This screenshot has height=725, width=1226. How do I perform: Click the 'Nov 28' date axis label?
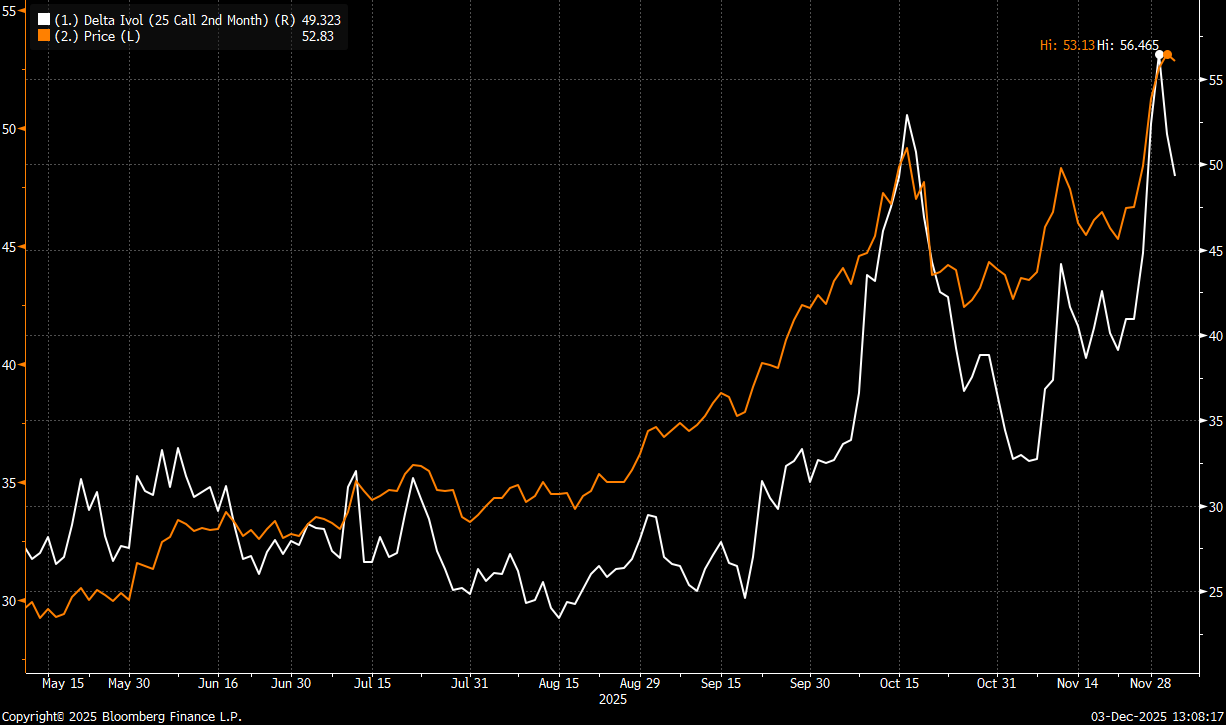(1152, 684)
